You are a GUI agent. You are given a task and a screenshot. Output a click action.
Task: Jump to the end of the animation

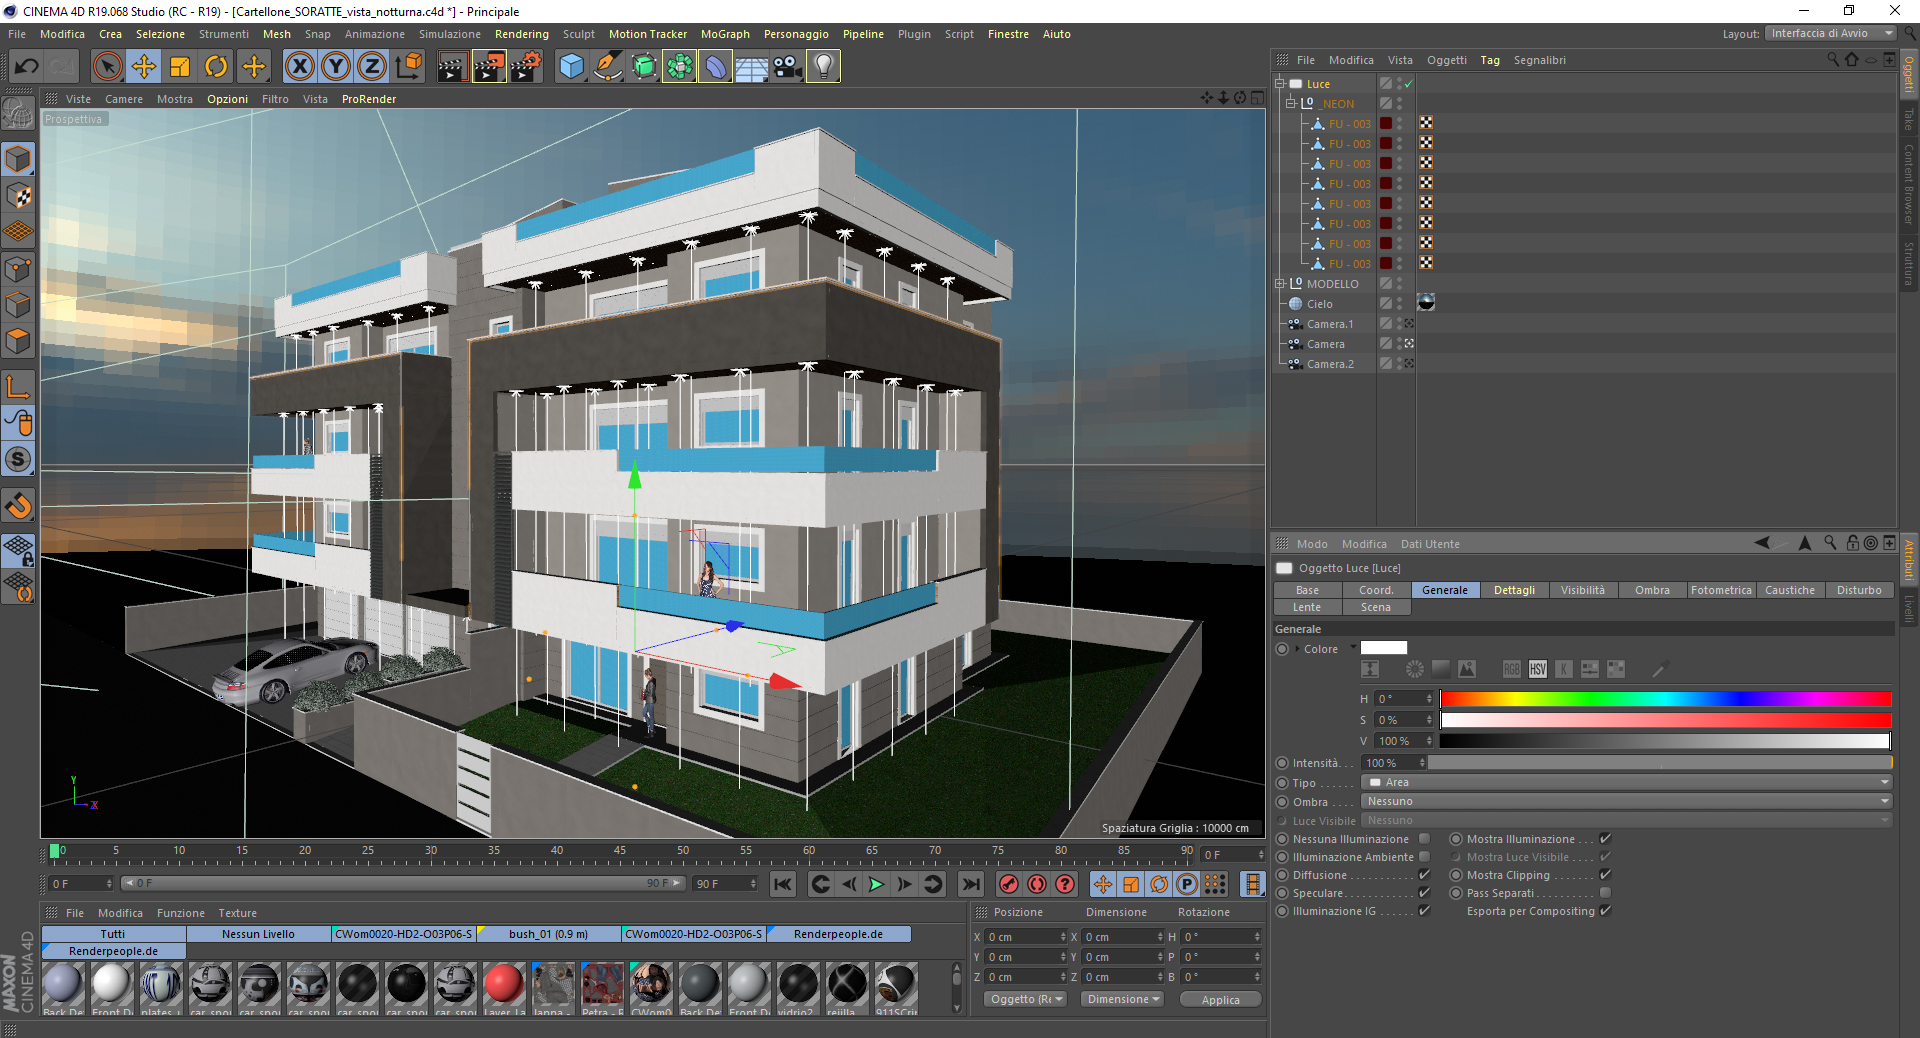tap(970, 884)
